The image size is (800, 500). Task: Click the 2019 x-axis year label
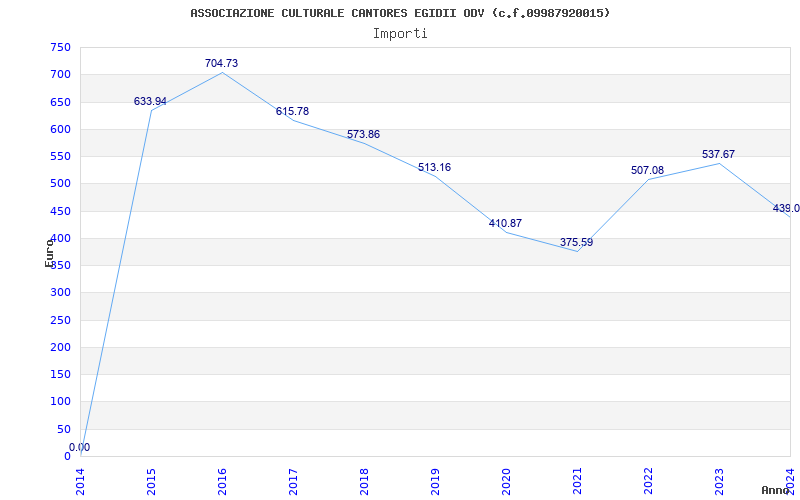435,482
